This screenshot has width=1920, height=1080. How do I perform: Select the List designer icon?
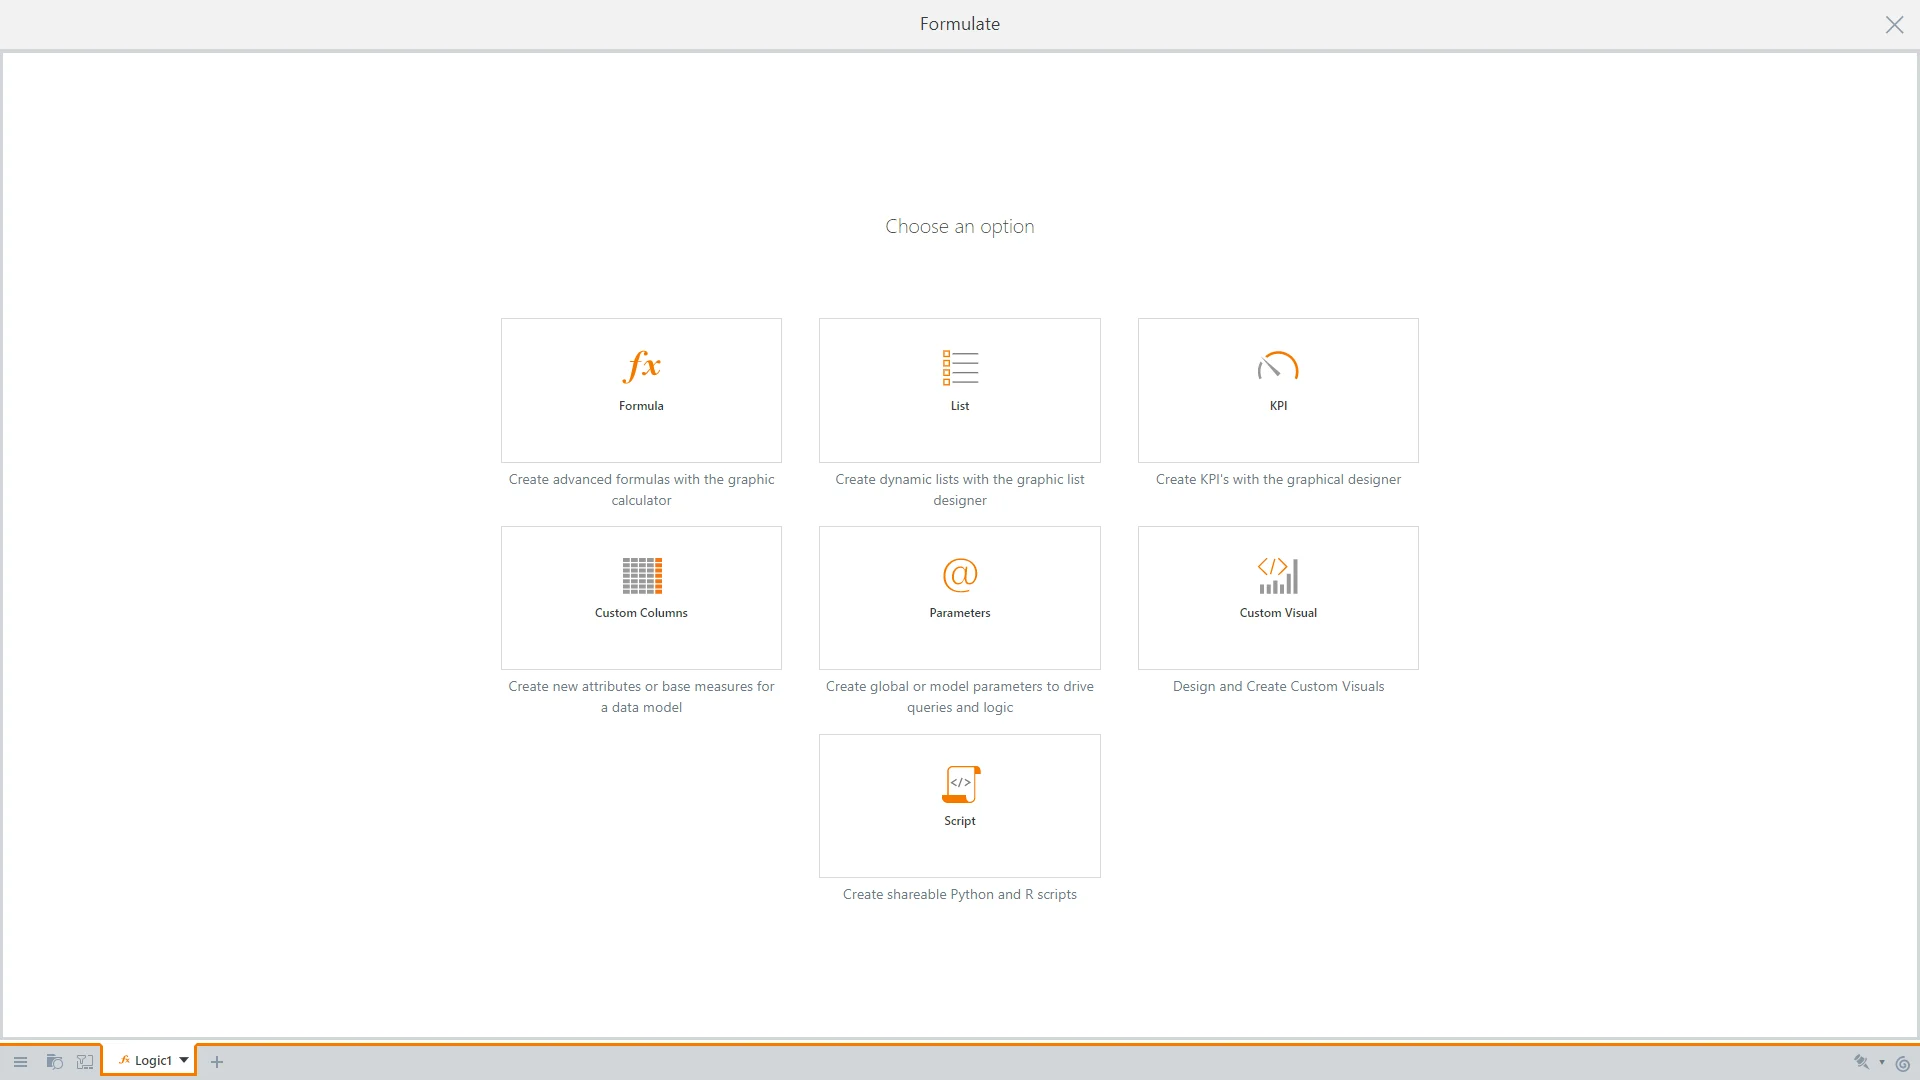point(960,368)
